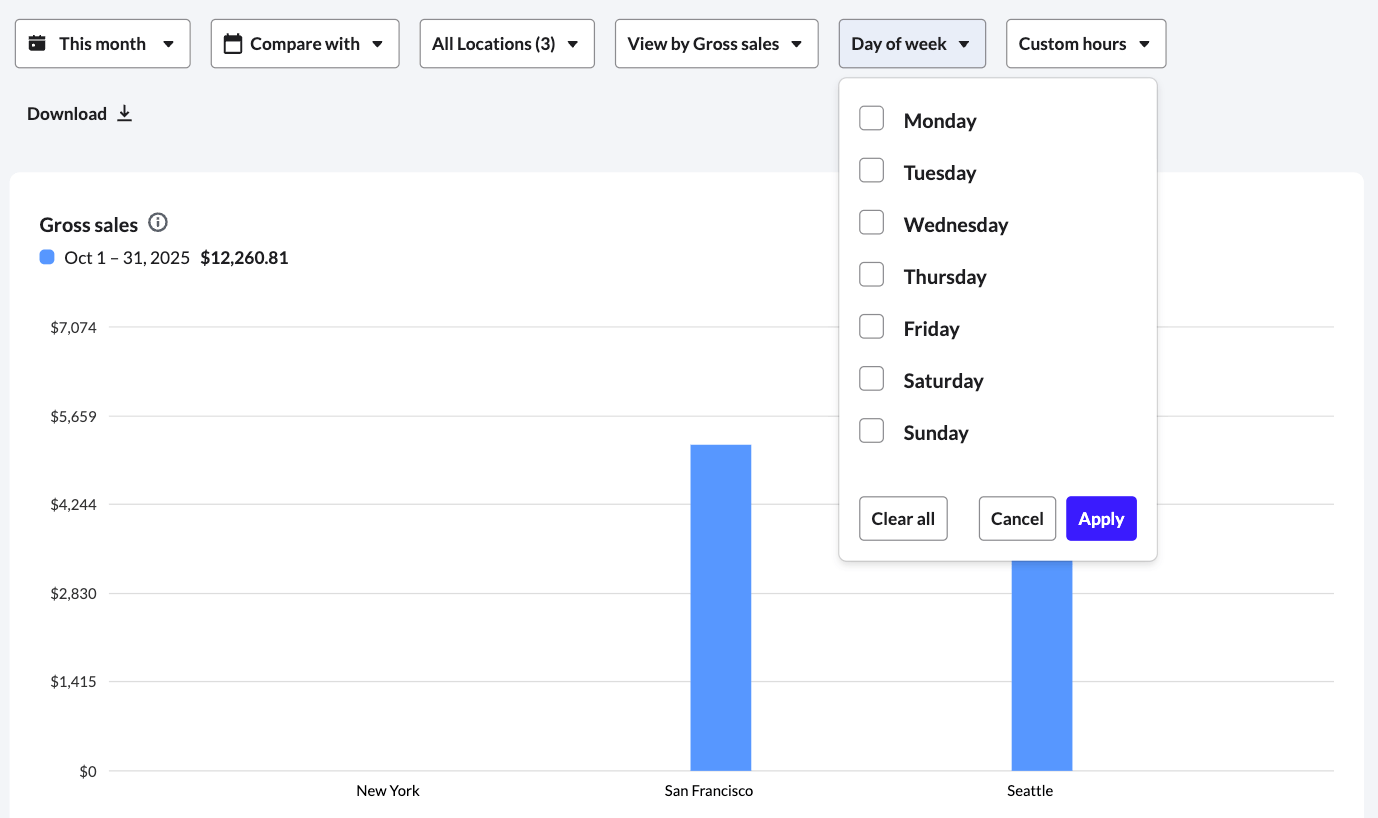Click the download icon next to Download
Screen dimensions: 1378x818
click(124, 113)
